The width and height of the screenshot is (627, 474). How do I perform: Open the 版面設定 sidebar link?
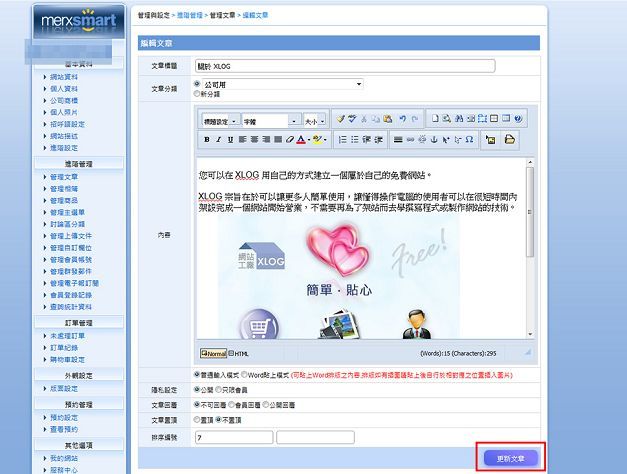(64, 388)
